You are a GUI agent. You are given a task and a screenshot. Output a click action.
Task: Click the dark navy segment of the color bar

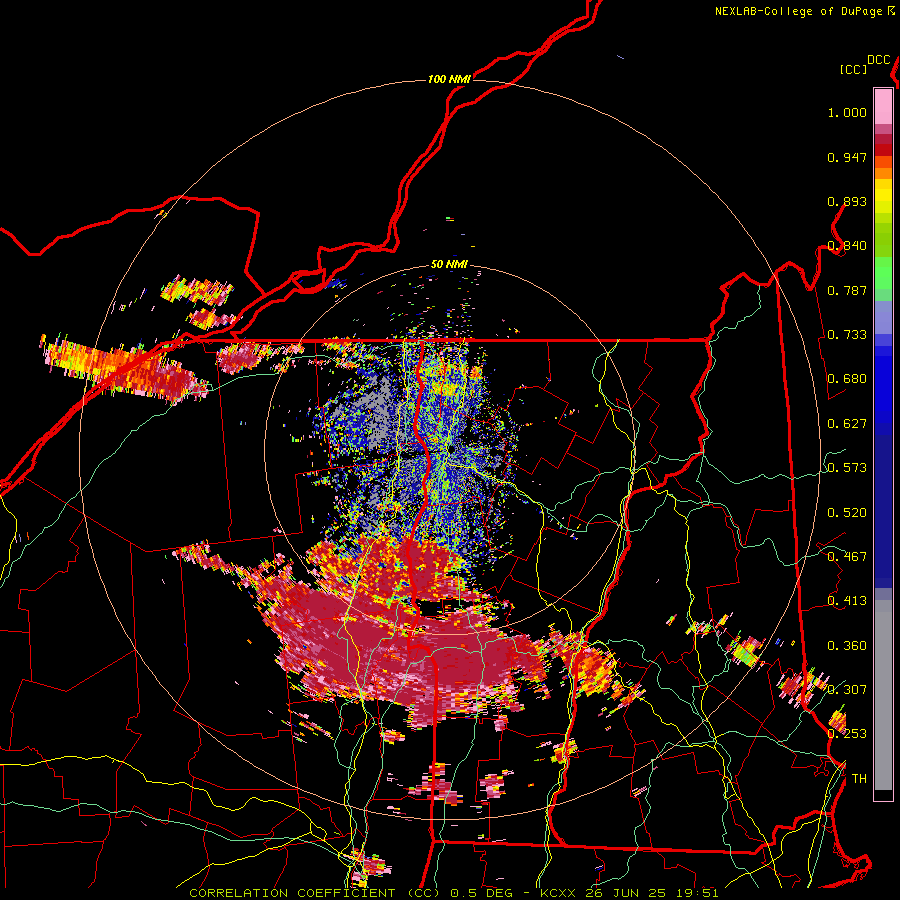click(883, 505)
